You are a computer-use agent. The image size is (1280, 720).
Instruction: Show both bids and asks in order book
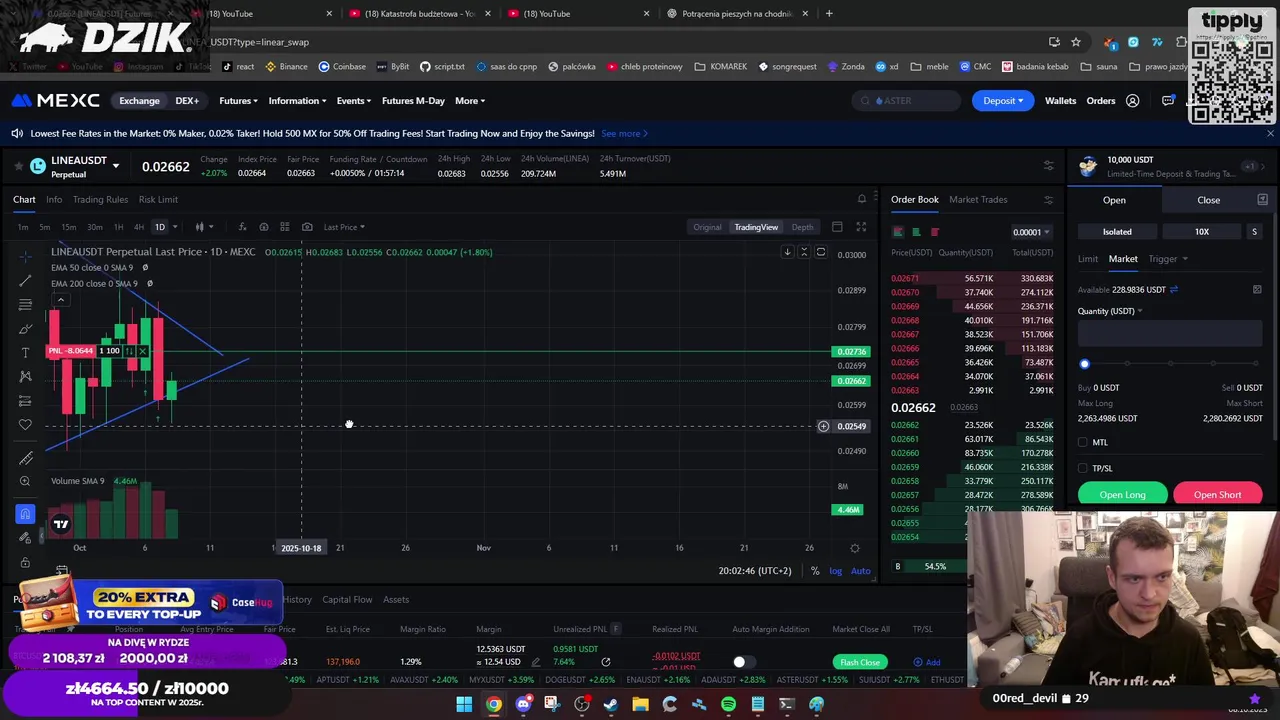(898, 232)
